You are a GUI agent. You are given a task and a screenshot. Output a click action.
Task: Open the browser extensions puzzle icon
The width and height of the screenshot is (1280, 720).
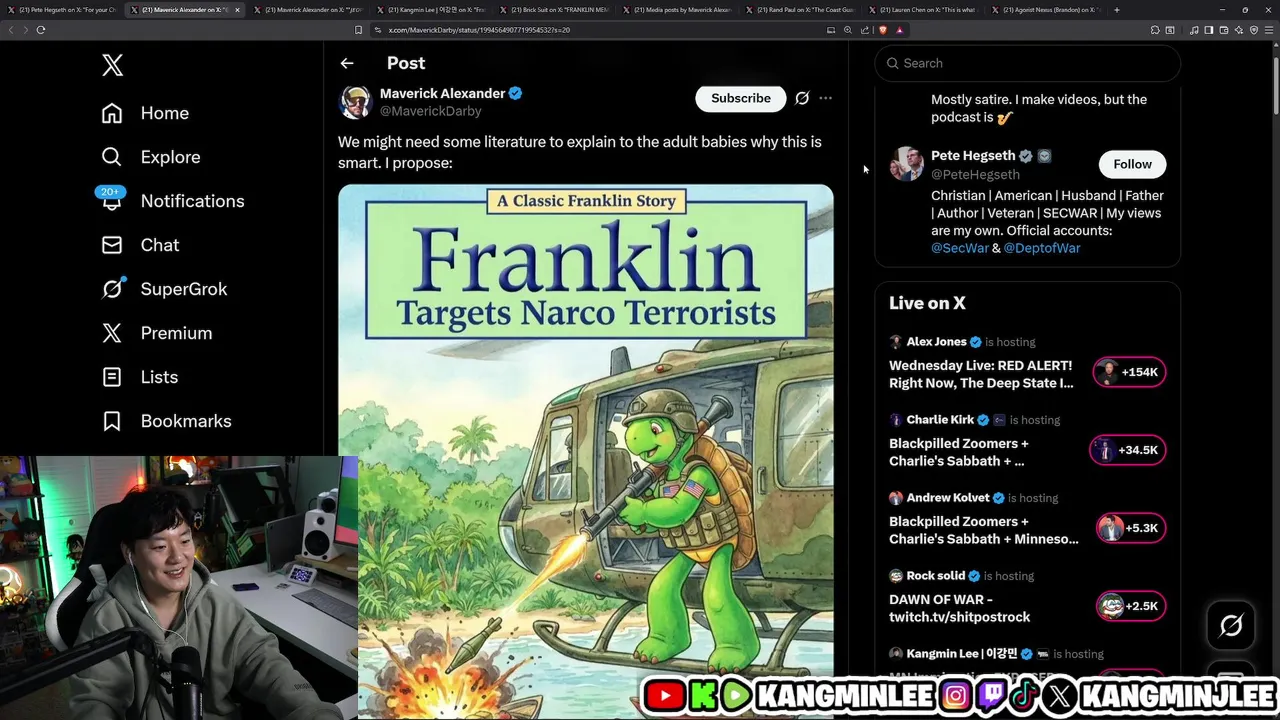point(1154,30)
